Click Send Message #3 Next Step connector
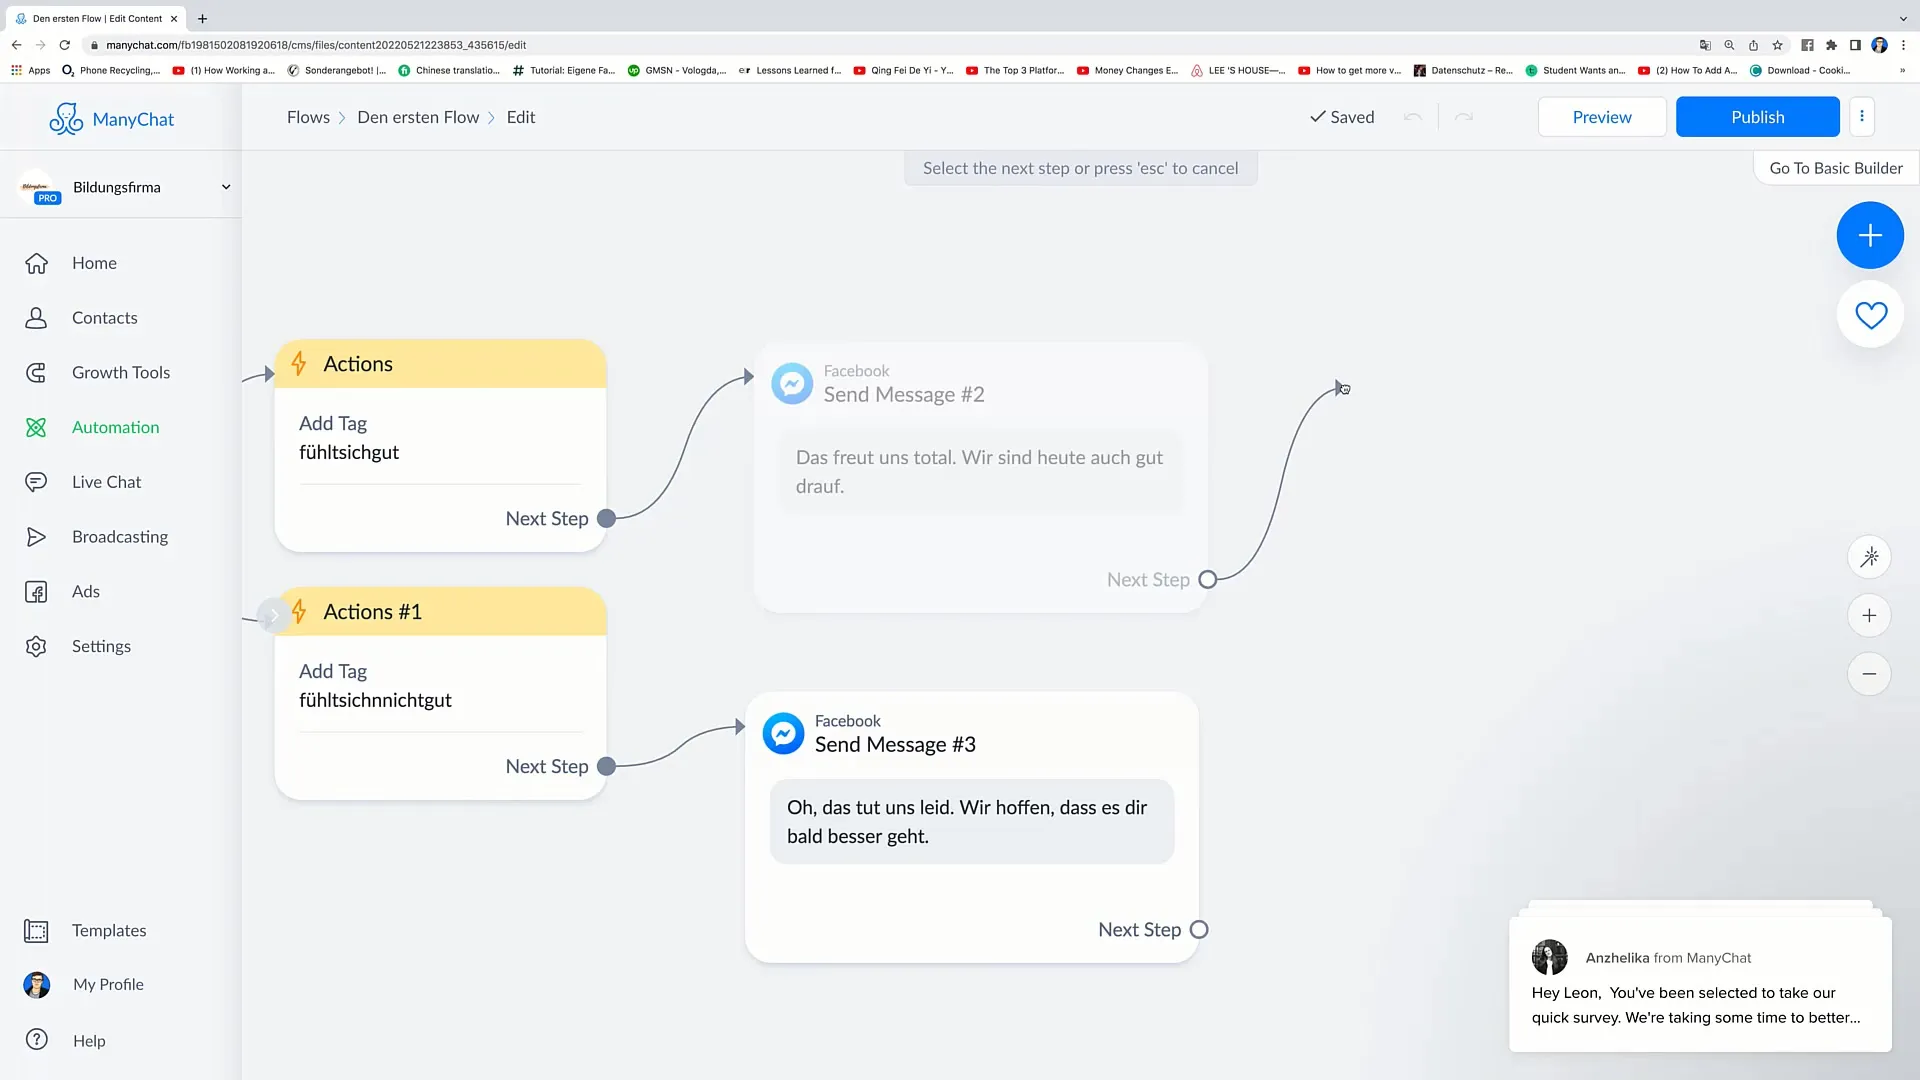 click(x=1199, y=930)
